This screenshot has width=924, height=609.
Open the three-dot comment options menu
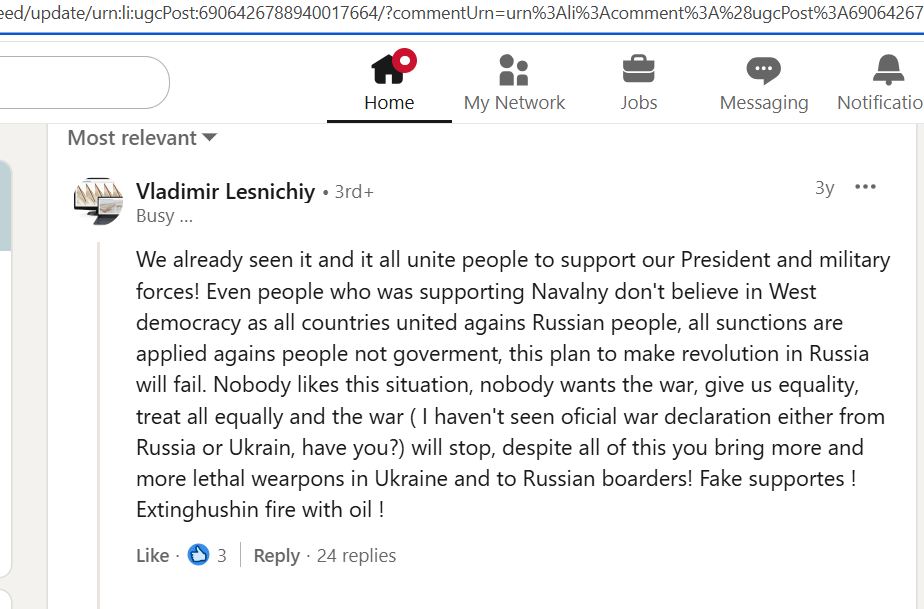pyautogui.click(x=865, y=188)
